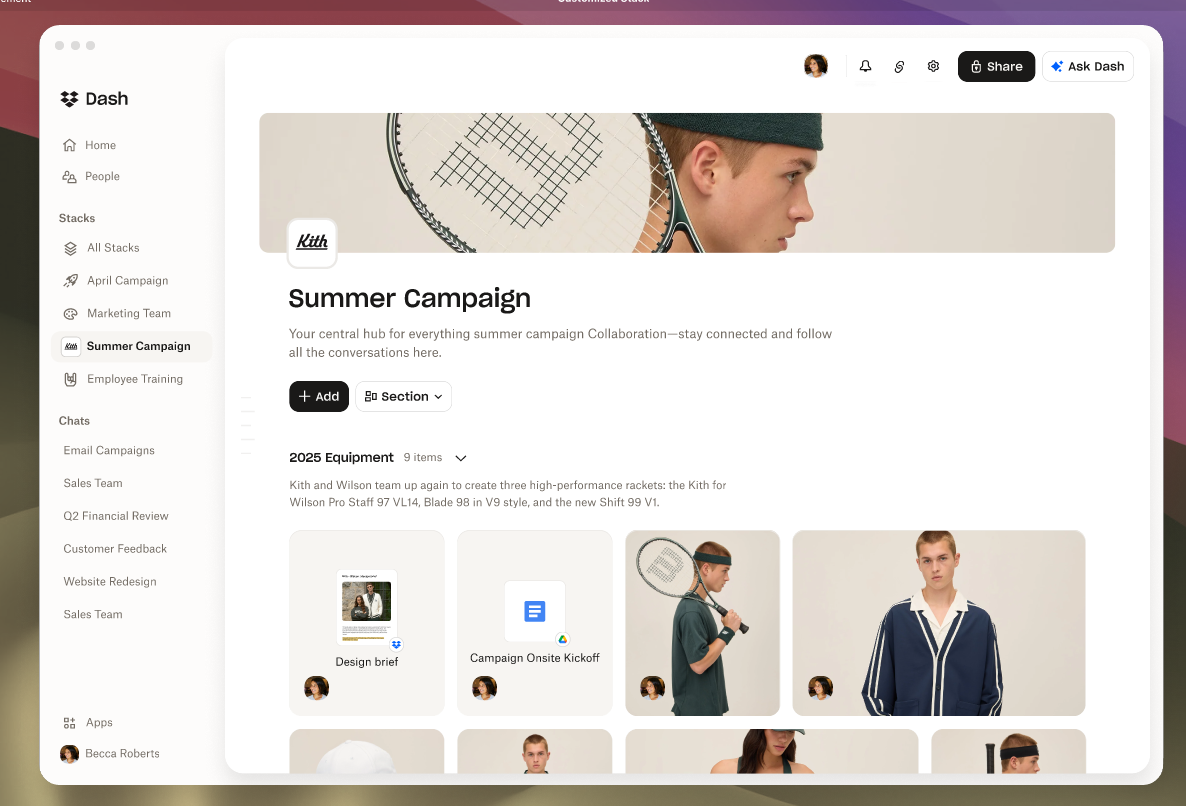
Task: Open the Design brief file card
Action: point(367,623)
